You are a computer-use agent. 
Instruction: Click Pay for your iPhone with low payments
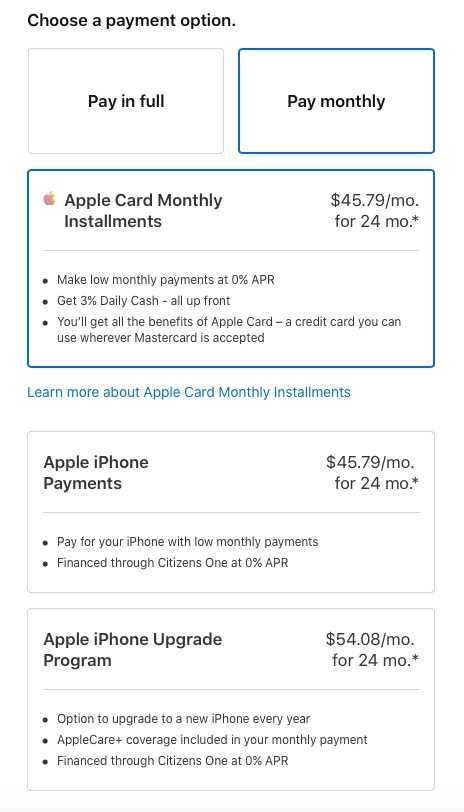coord(187,542)
